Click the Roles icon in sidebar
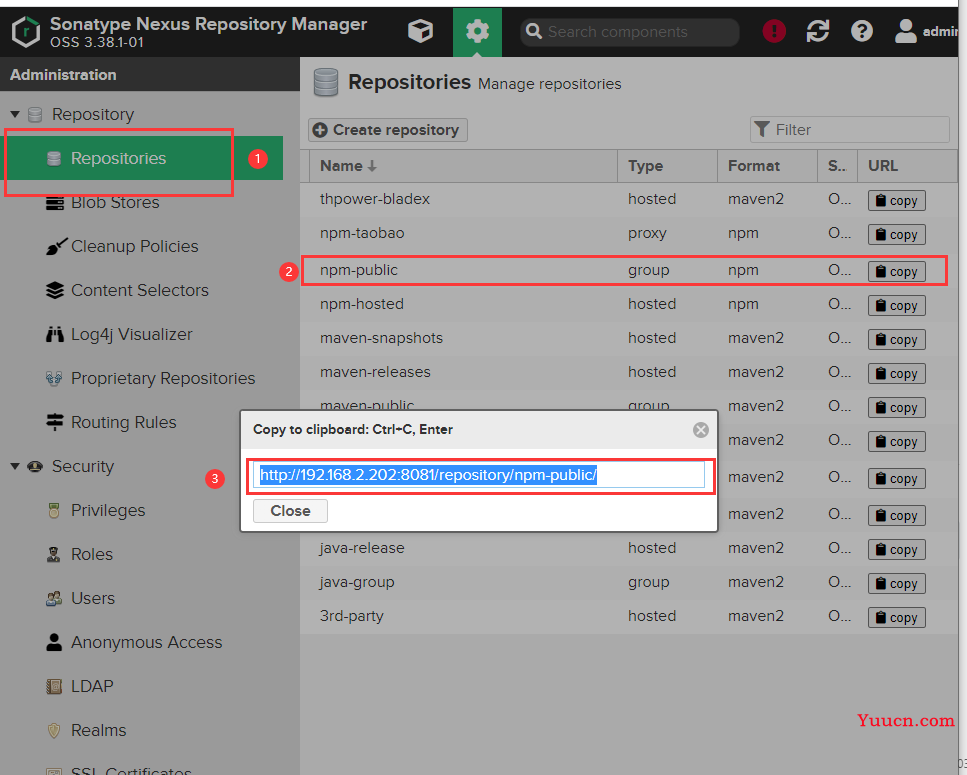 tap(54, 554)
